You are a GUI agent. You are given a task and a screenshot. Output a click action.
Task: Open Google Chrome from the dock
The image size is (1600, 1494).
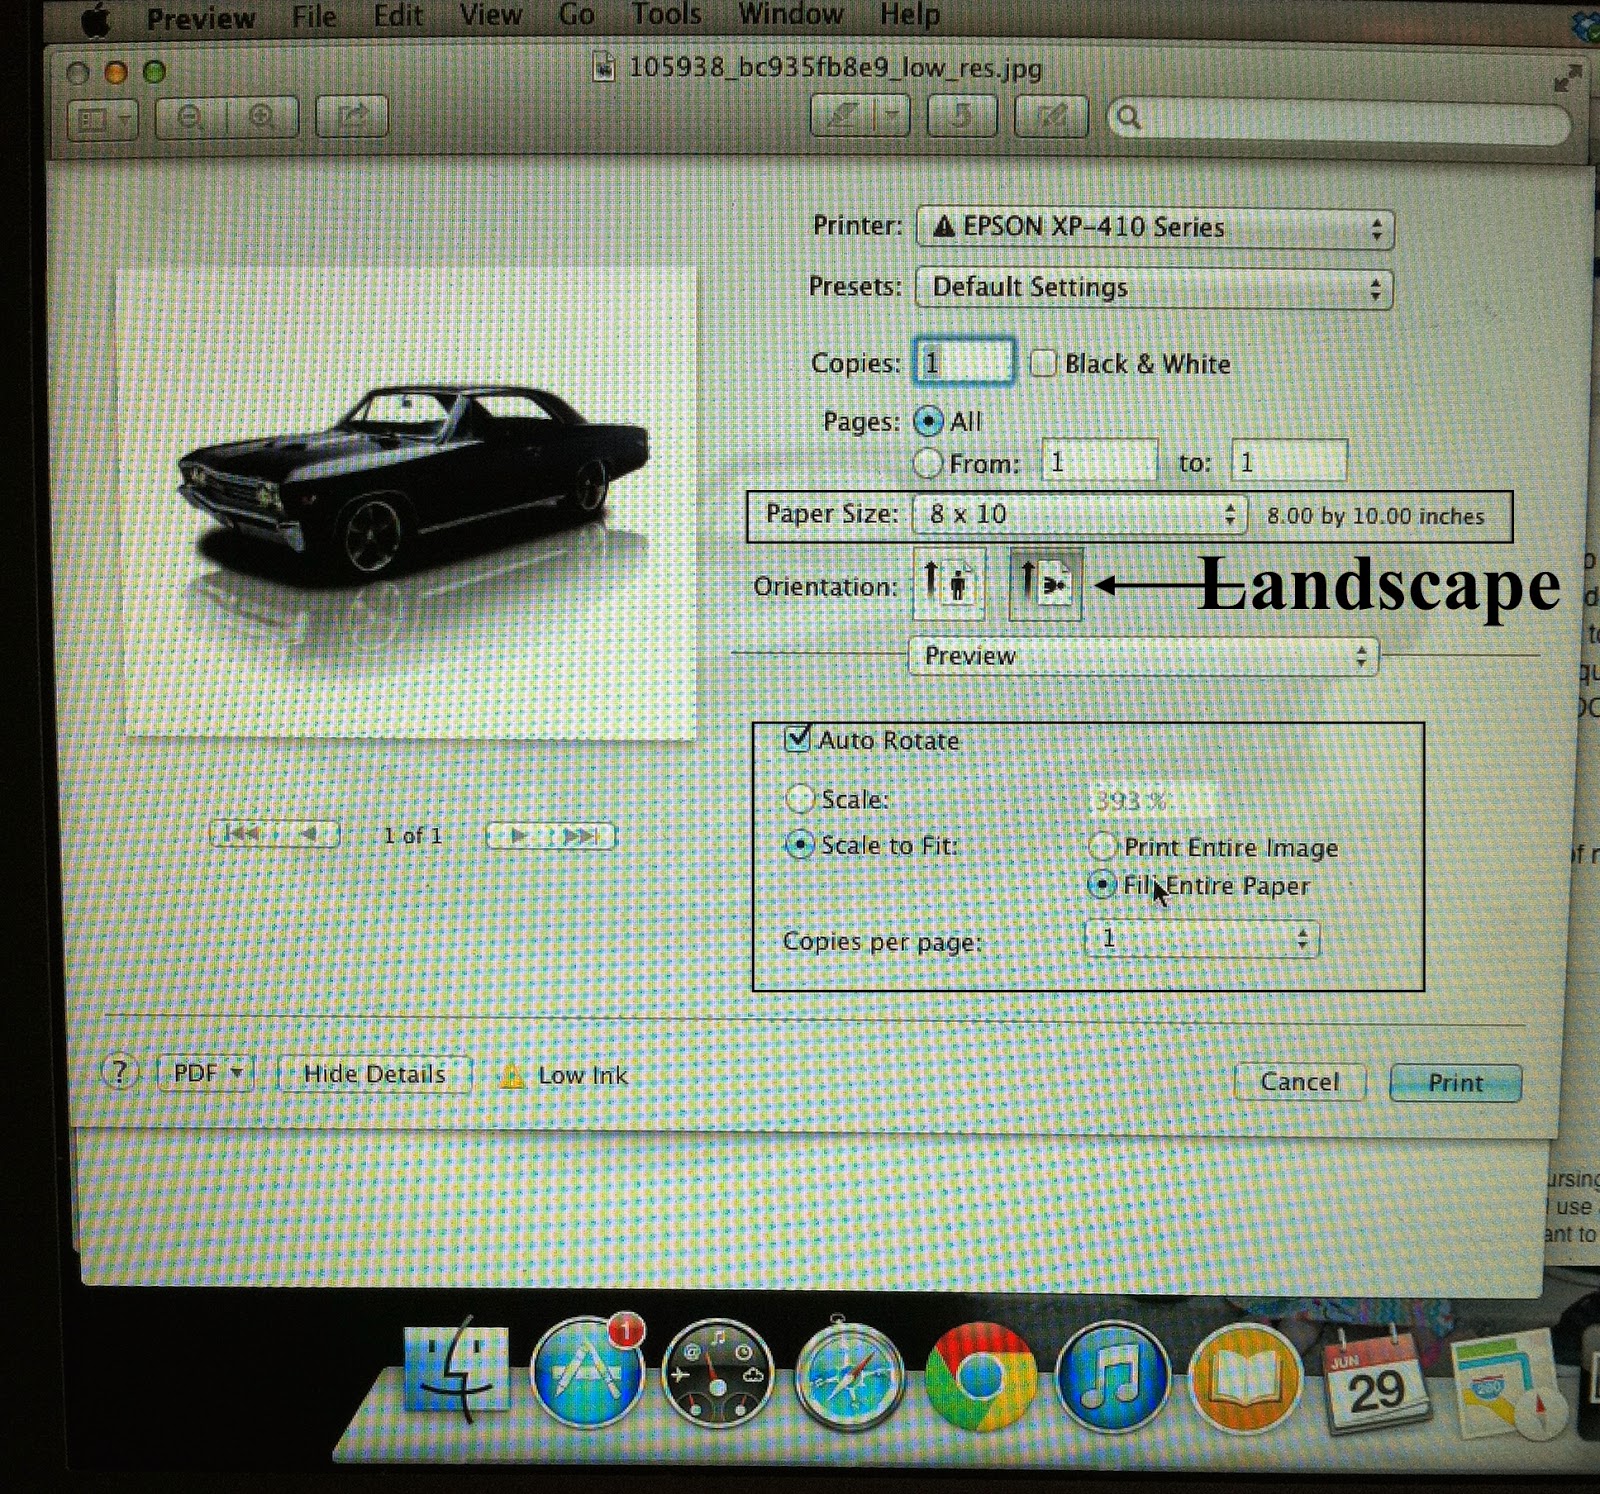[x=981, y=1377]
